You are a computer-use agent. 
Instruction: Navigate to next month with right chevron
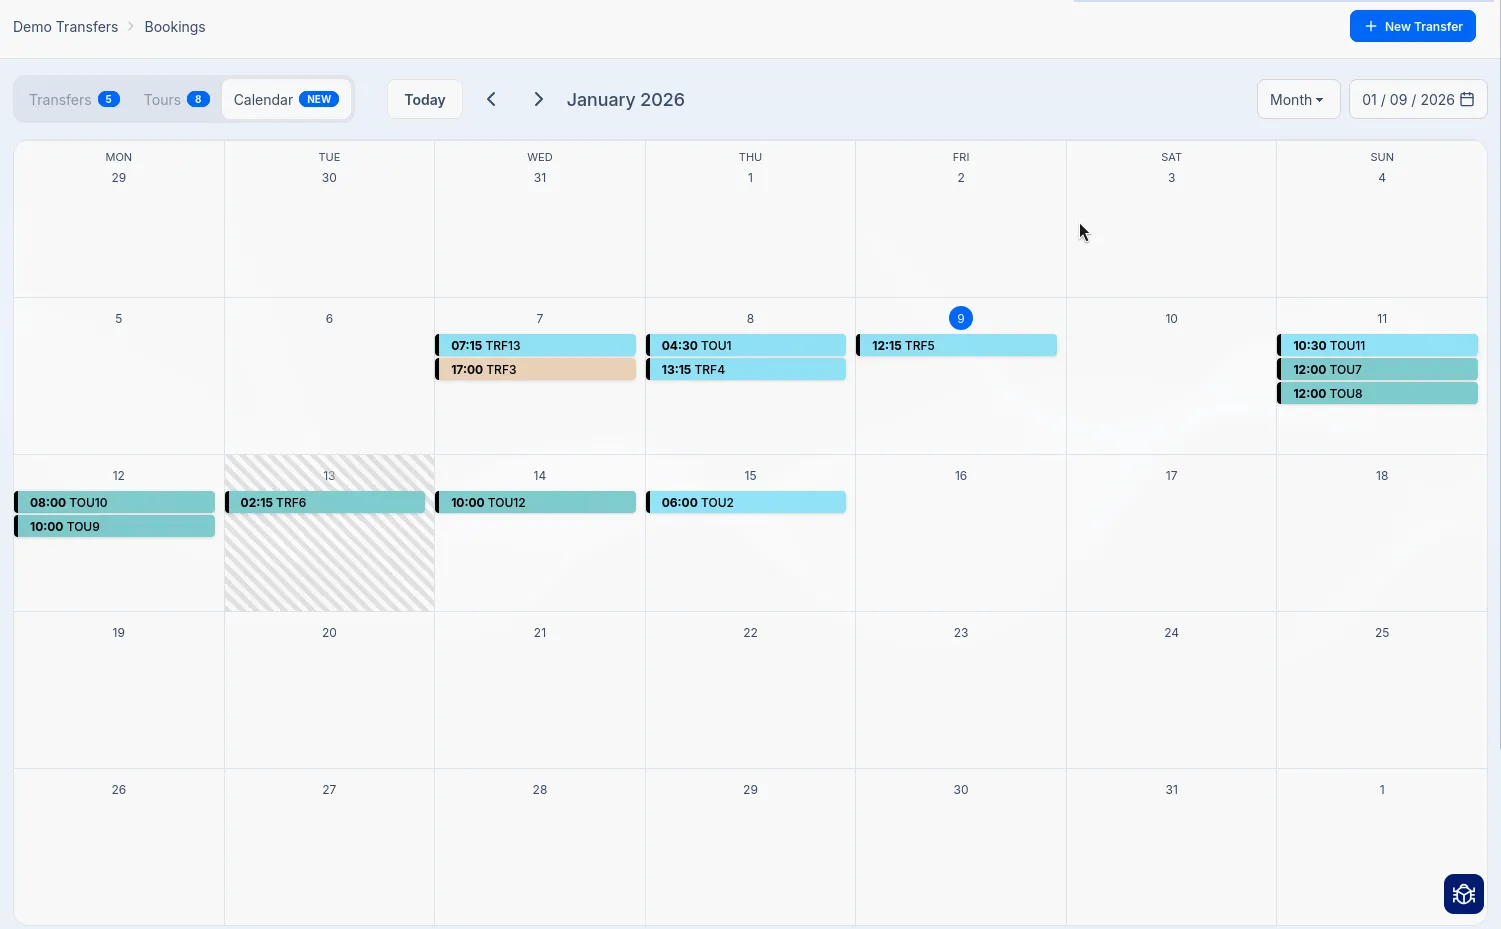pos(538,99)
